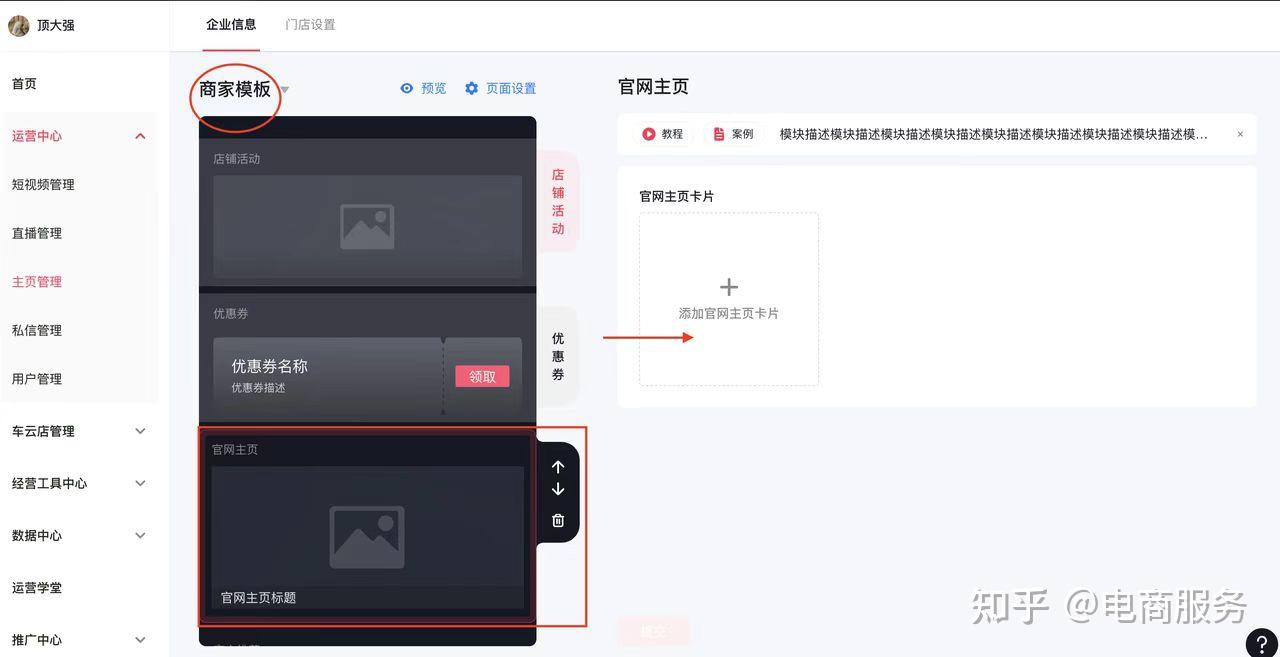Click the 领取 coupon button
The height and width of the screenshot is (657, 1280).
coord(482,376)
